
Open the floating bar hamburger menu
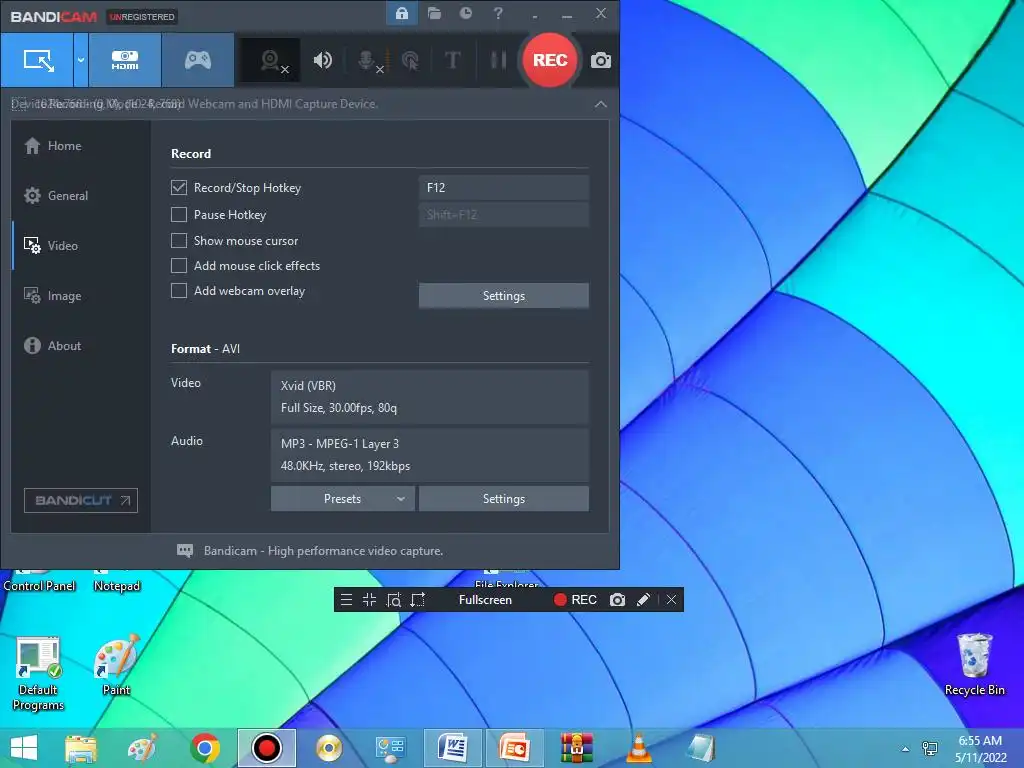(346, 600)
